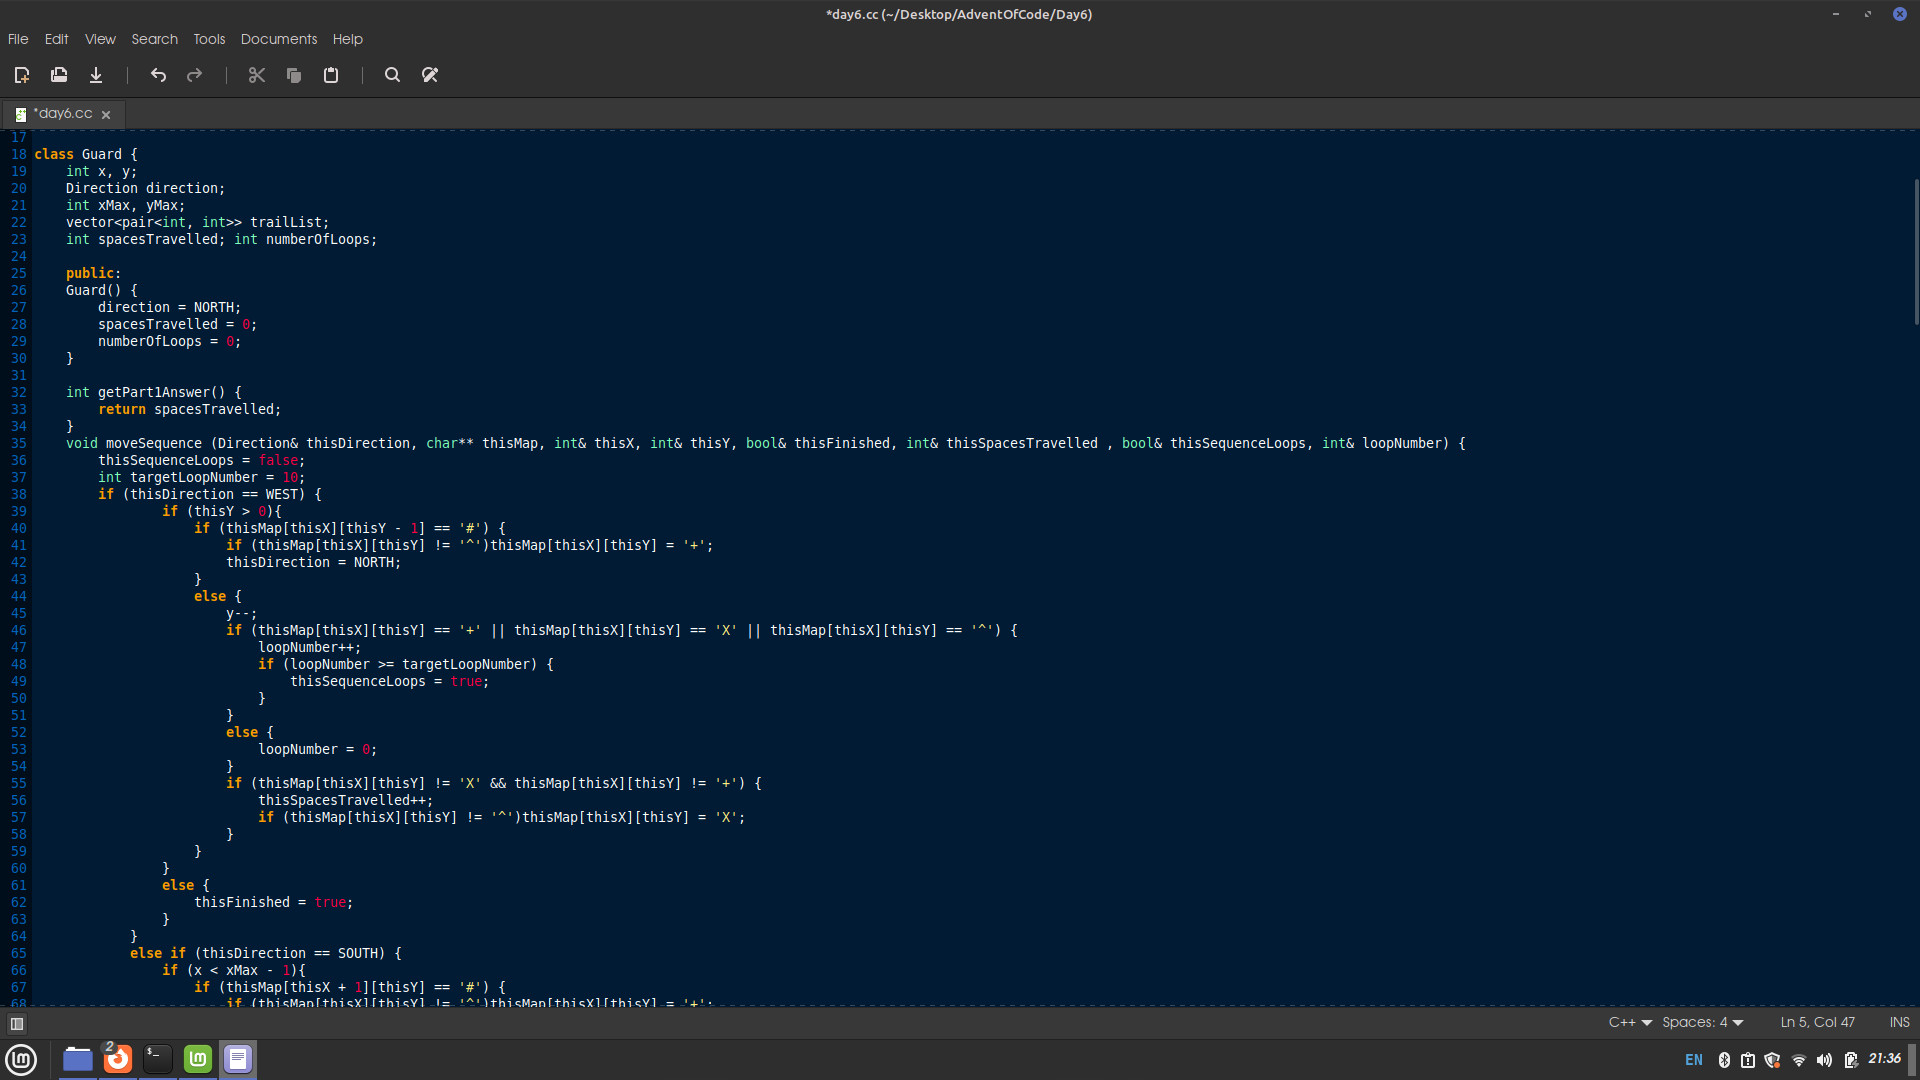The width and height of the screenshot is (1920, 1080).
Task: Switch to the text editor taskbar item
Action: (238, 1059)
